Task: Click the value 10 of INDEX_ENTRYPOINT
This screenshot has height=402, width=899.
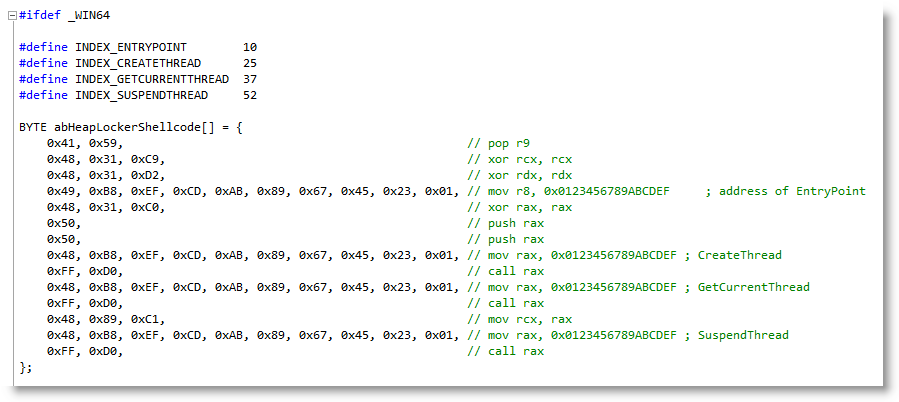Action: coord(249,48)
